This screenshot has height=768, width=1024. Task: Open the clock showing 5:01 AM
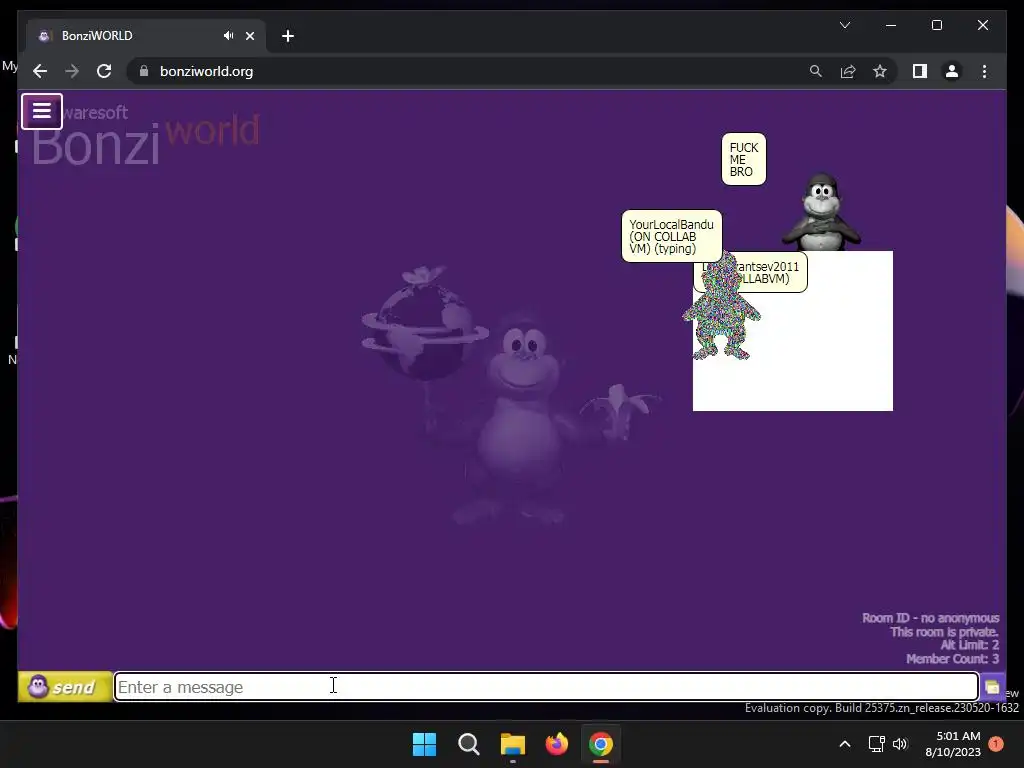point(953,744)
